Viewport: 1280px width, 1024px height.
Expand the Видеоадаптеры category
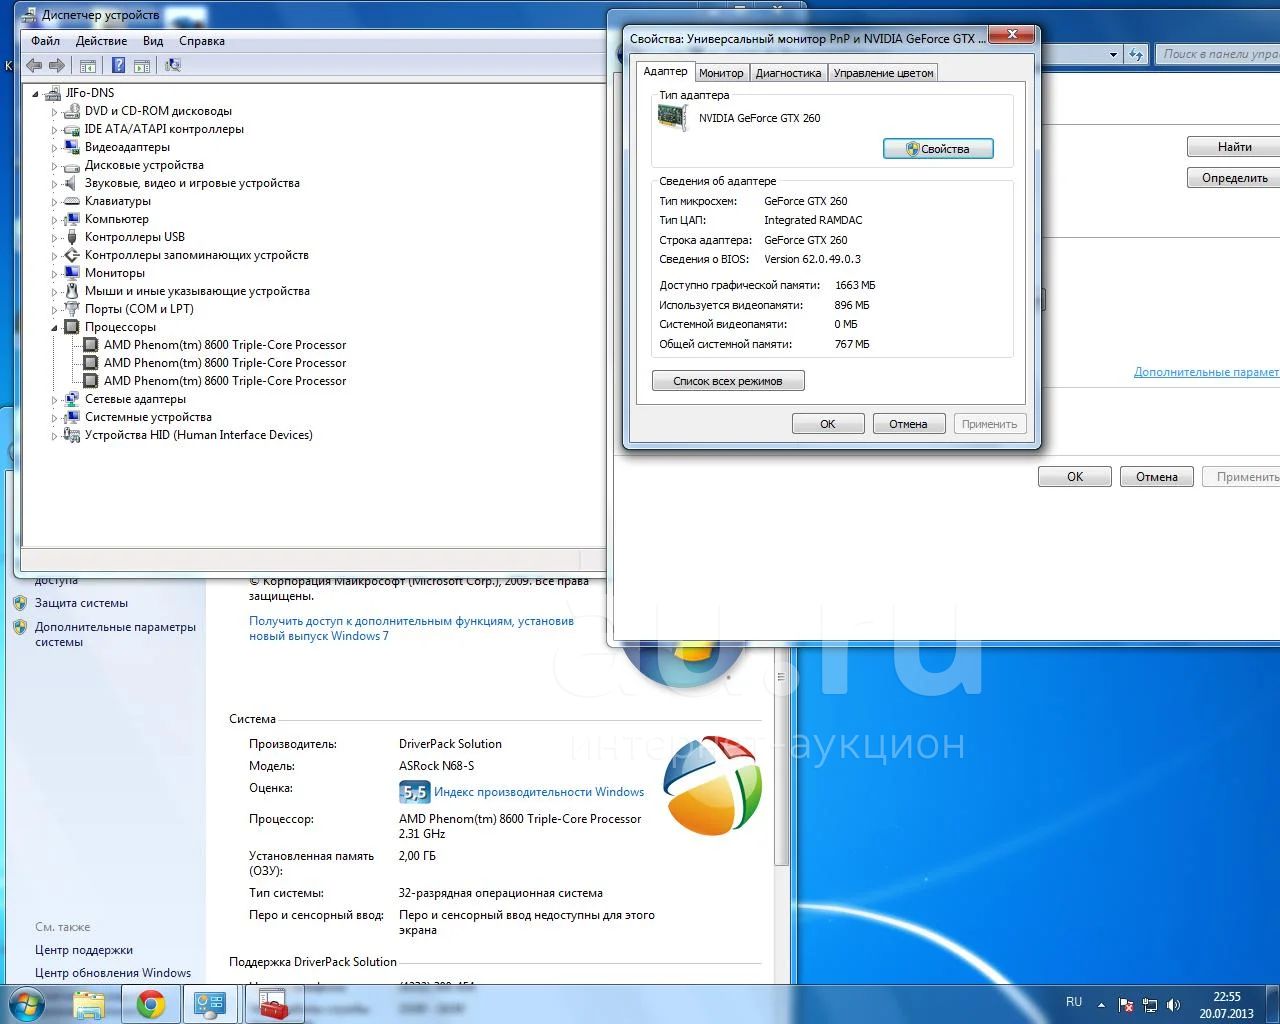coord(55,147)
